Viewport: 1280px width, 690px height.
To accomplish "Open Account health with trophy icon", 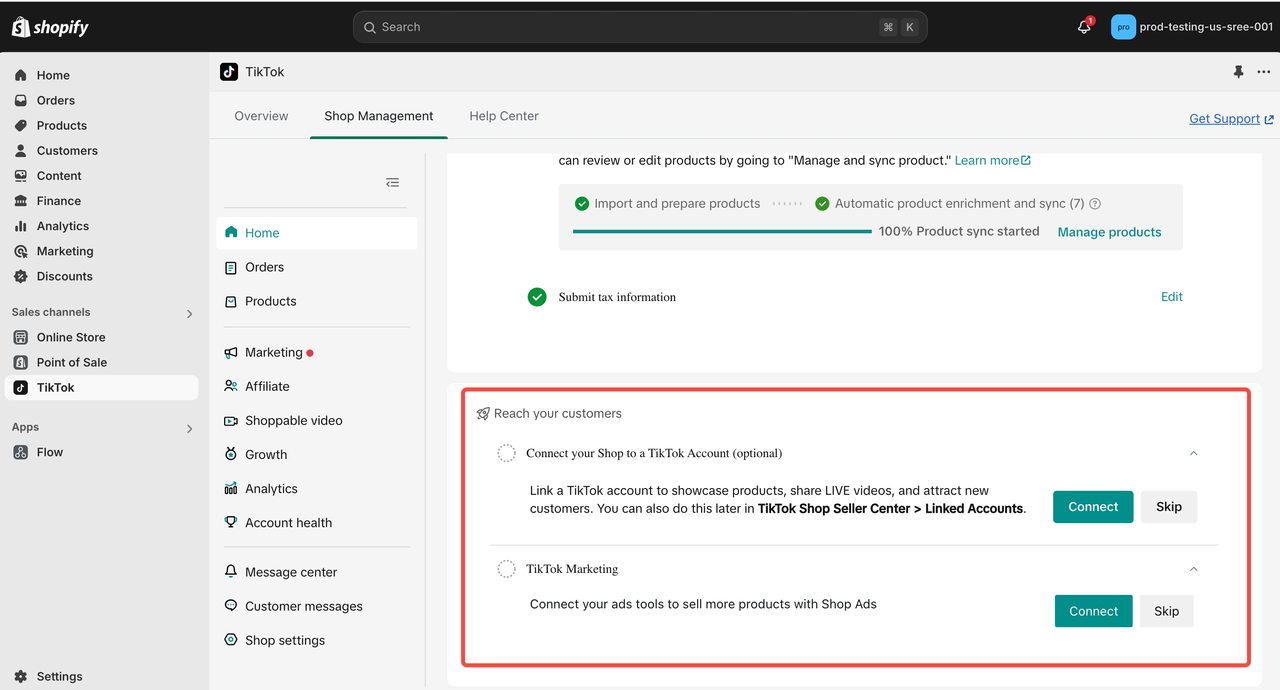I will tap(288, 523).
